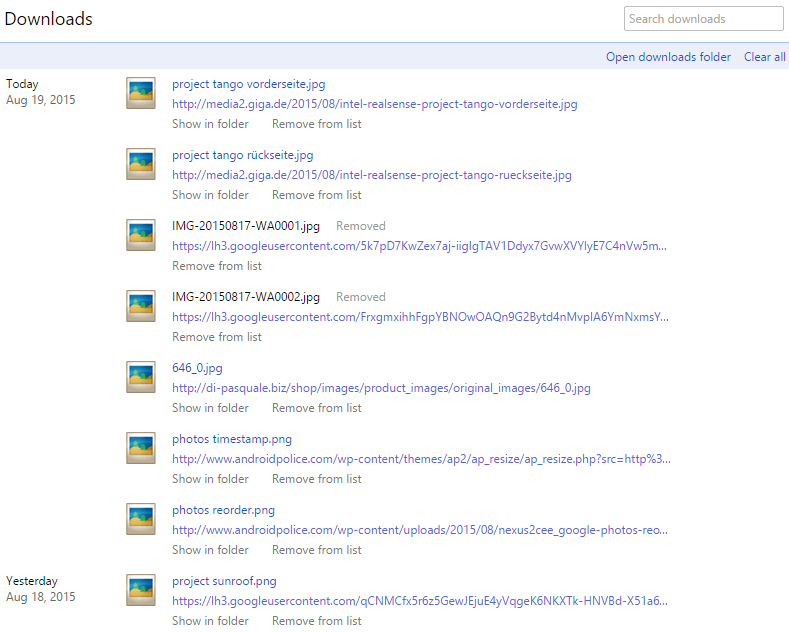
Task: Open project sunroof.png file name
Action: tap(224, 581)
